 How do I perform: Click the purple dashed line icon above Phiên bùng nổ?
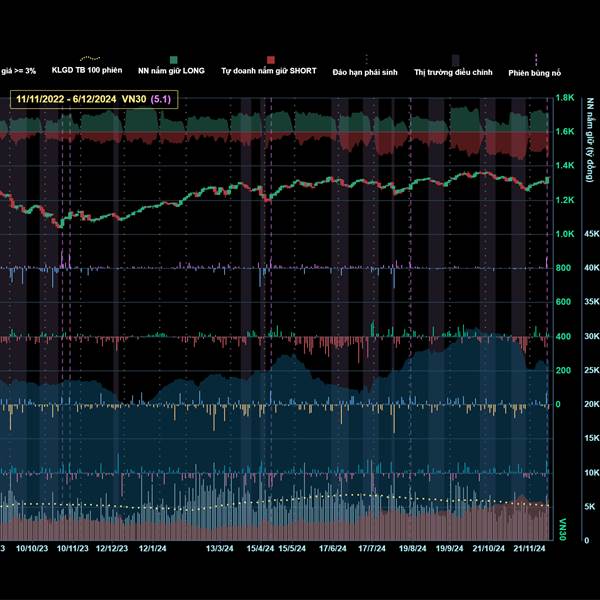[536, 60]
